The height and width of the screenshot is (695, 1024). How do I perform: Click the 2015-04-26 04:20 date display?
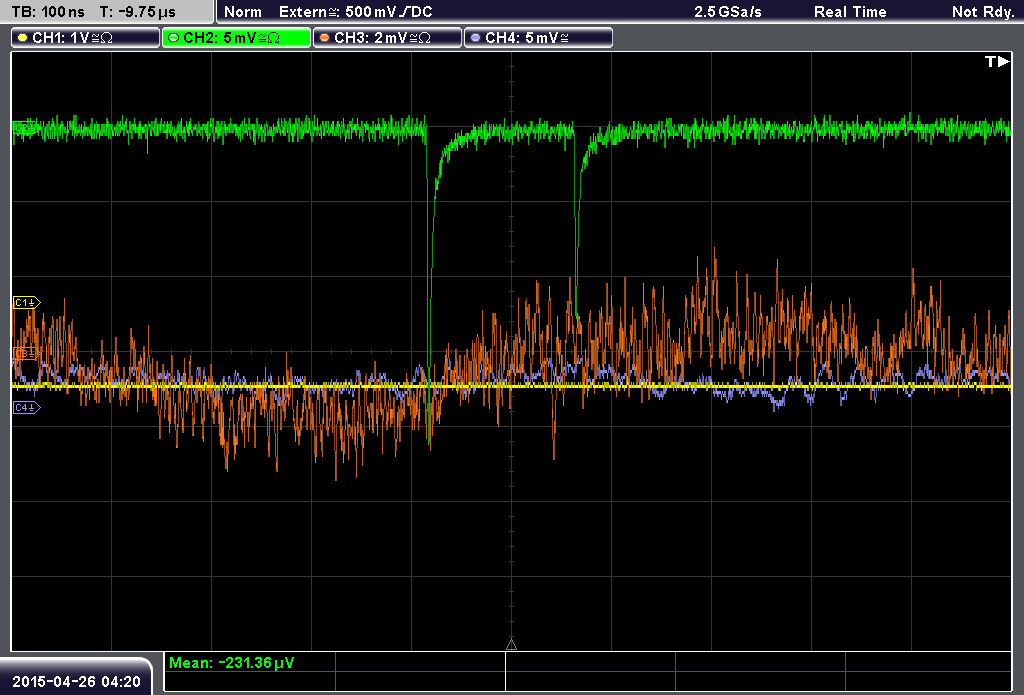[x=76, y=682]
